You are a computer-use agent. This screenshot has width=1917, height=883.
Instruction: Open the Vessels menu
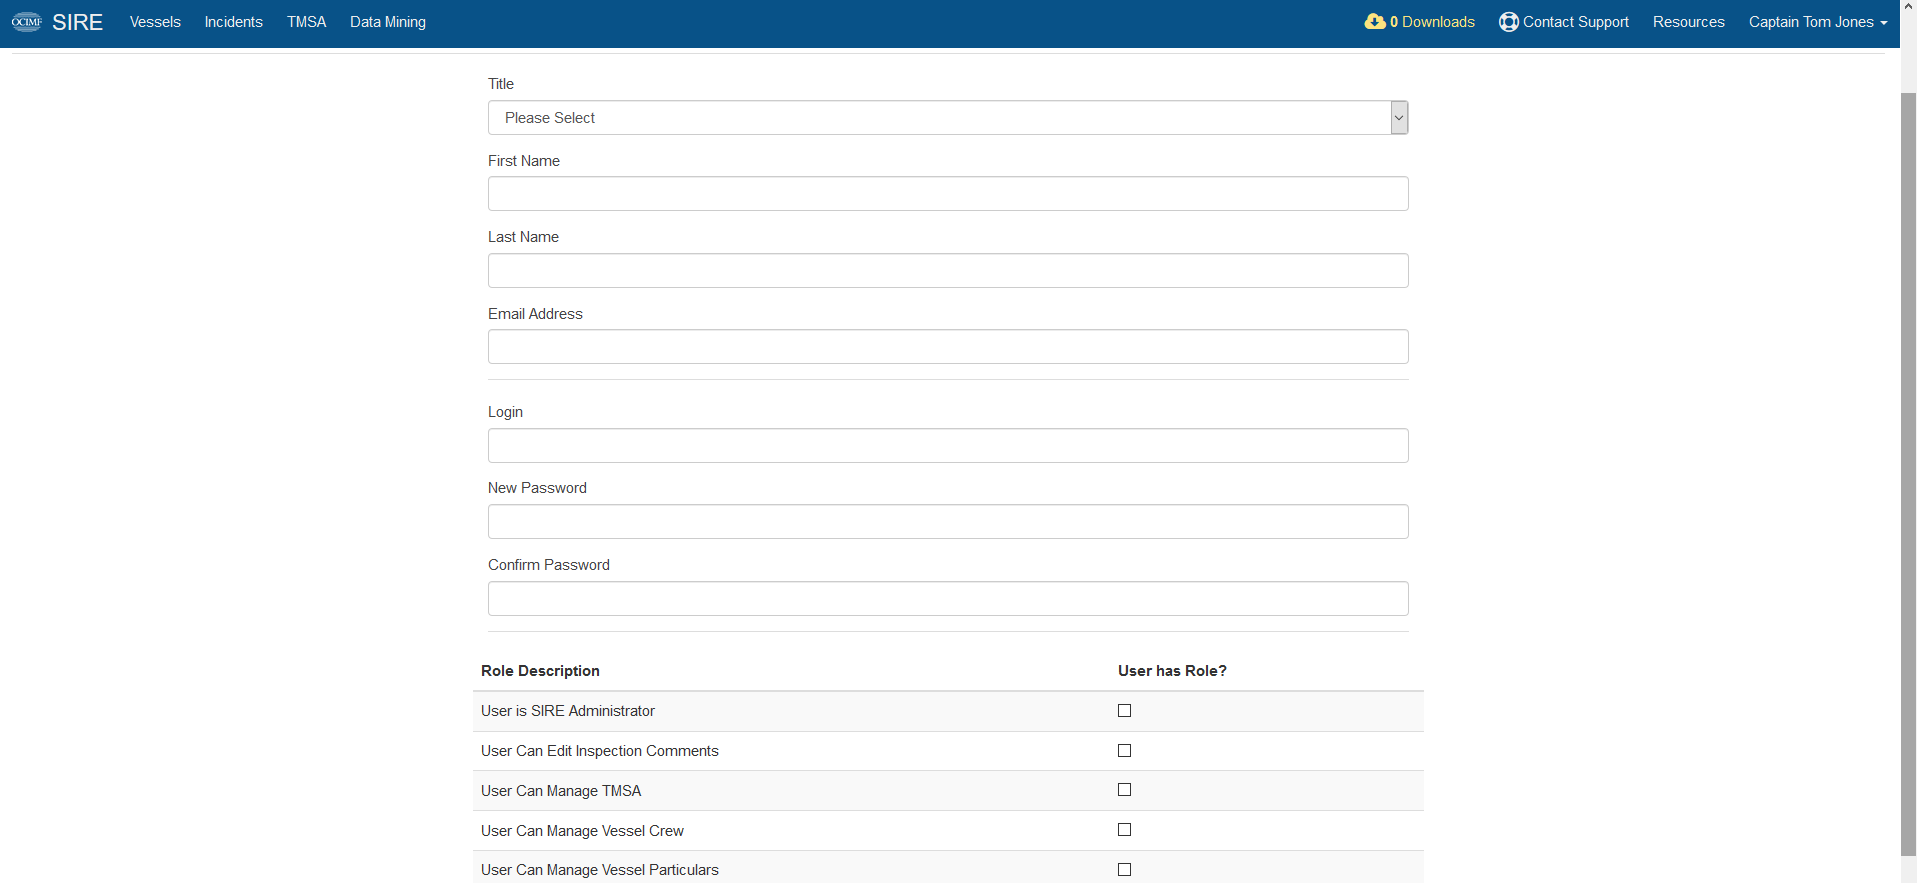click(155, 22)
